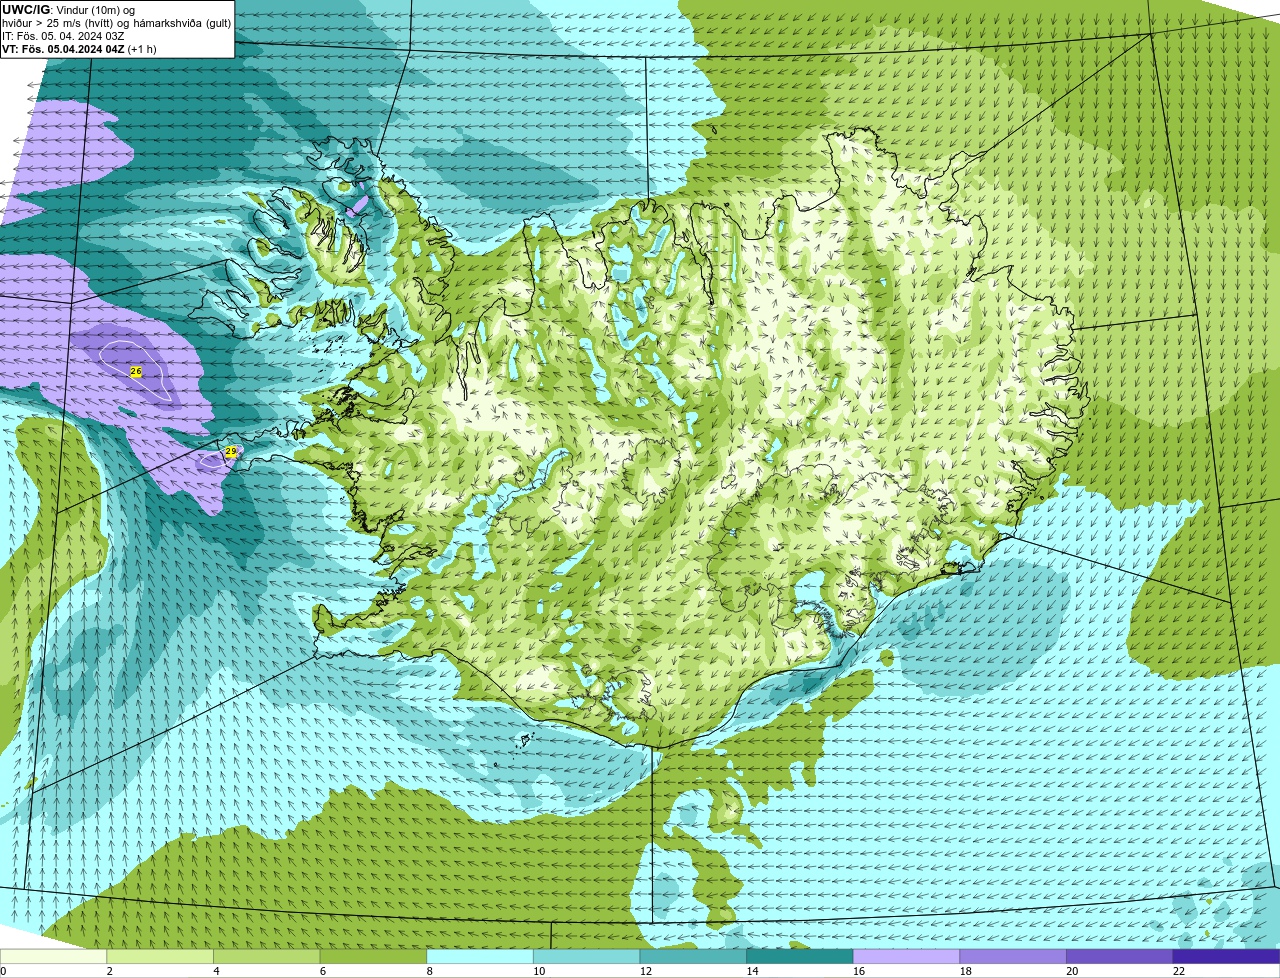Screen dimensions: 1280x978
Task: Pick the 16–18 m/s light purple legend swatch
Action: coord(906,956)
